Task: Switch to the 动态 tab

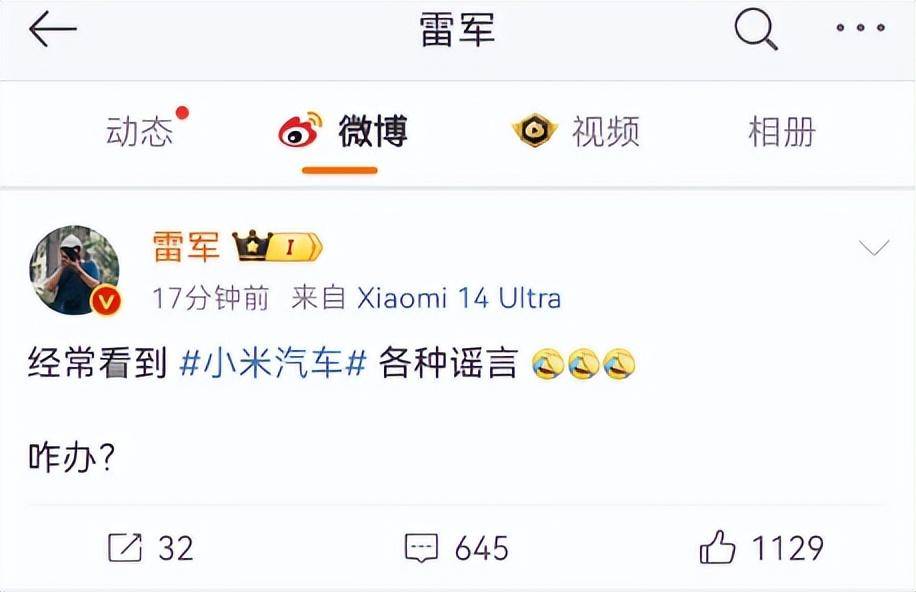Action: (140, 131)
